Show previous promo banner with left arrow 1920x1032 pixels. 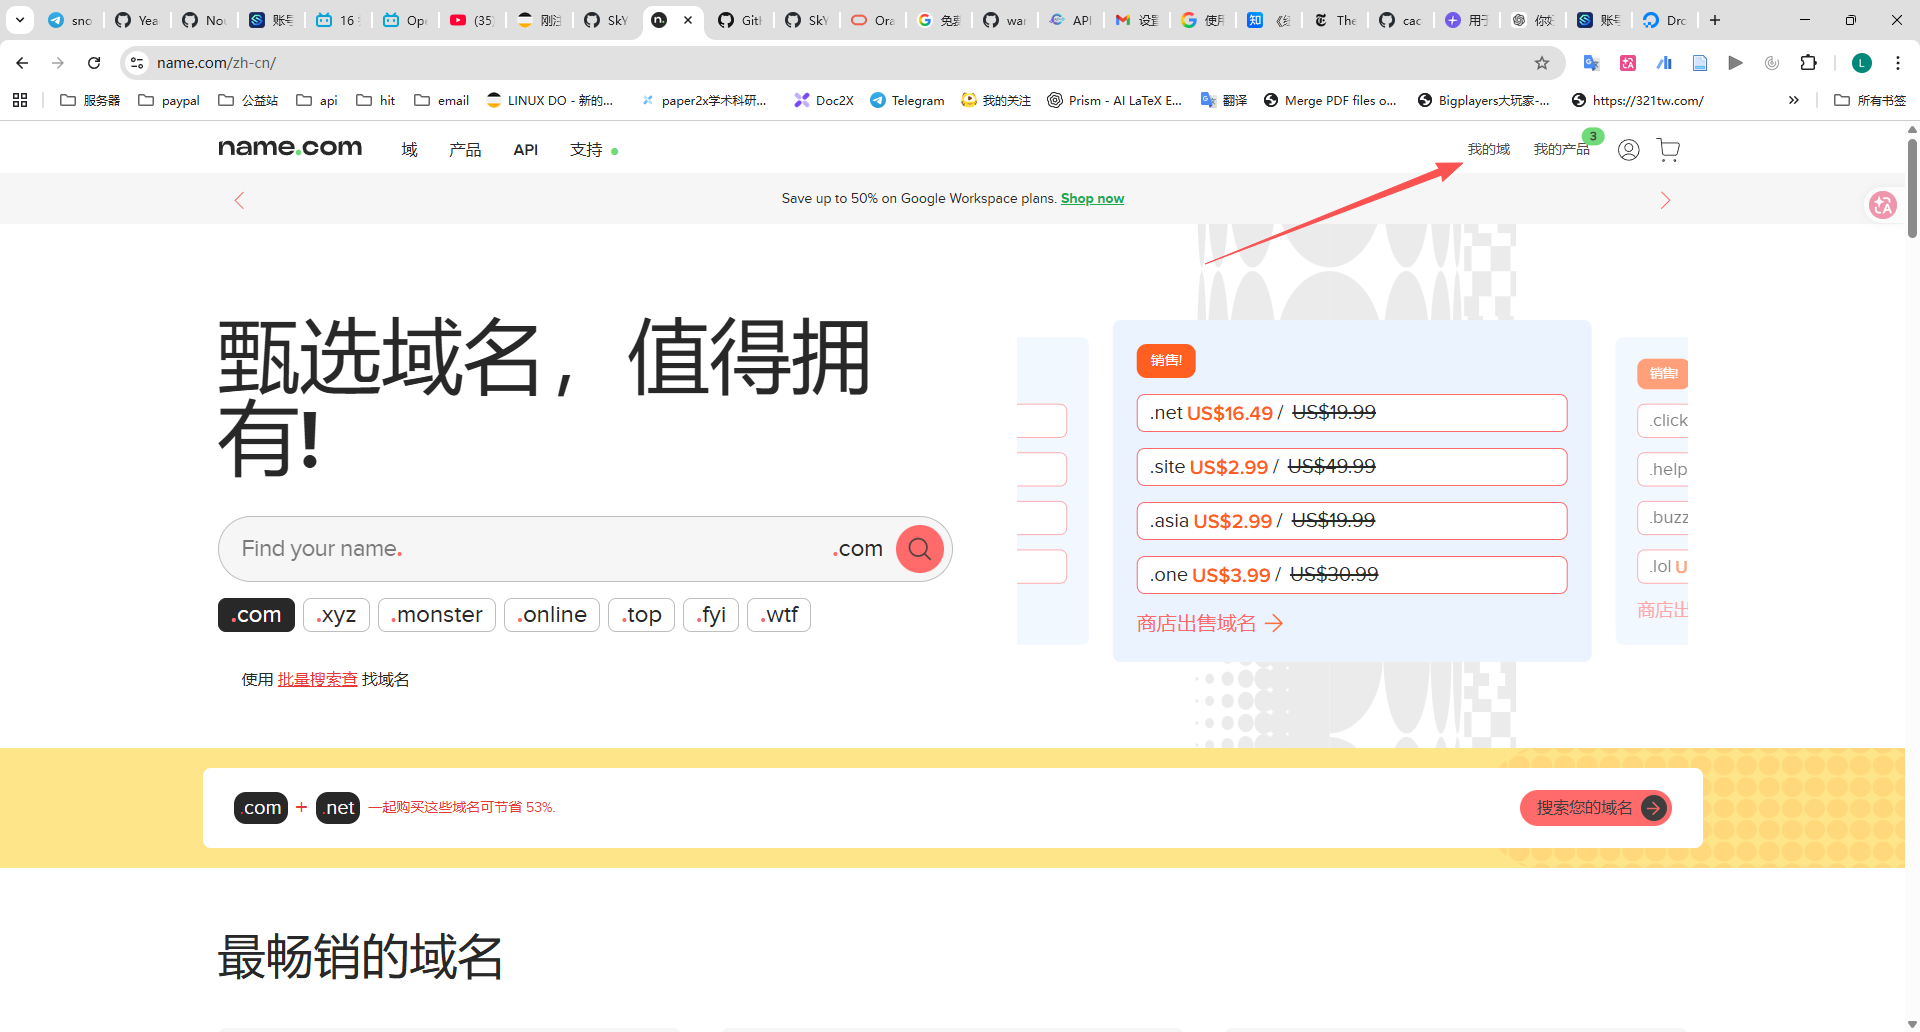[x=239, y=200]
